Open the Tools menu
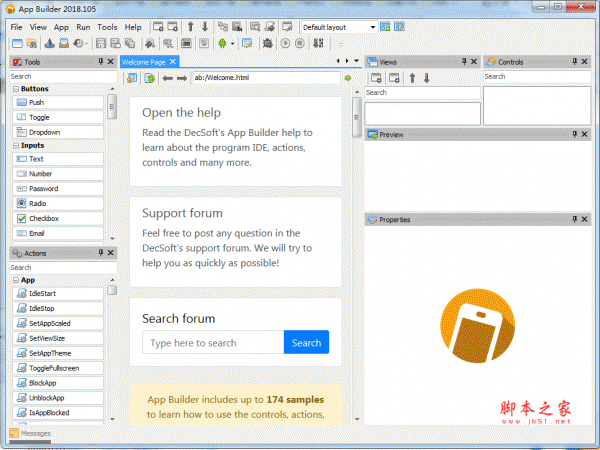This screenshot has height=450, width=600. click(x=107, y=27)
